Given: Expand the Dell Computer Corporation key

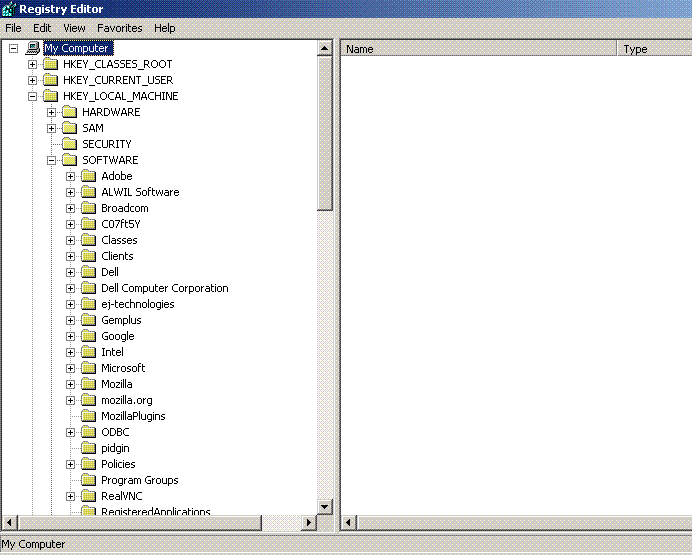Looking at the screenshot, I should [x=71, y=288].
